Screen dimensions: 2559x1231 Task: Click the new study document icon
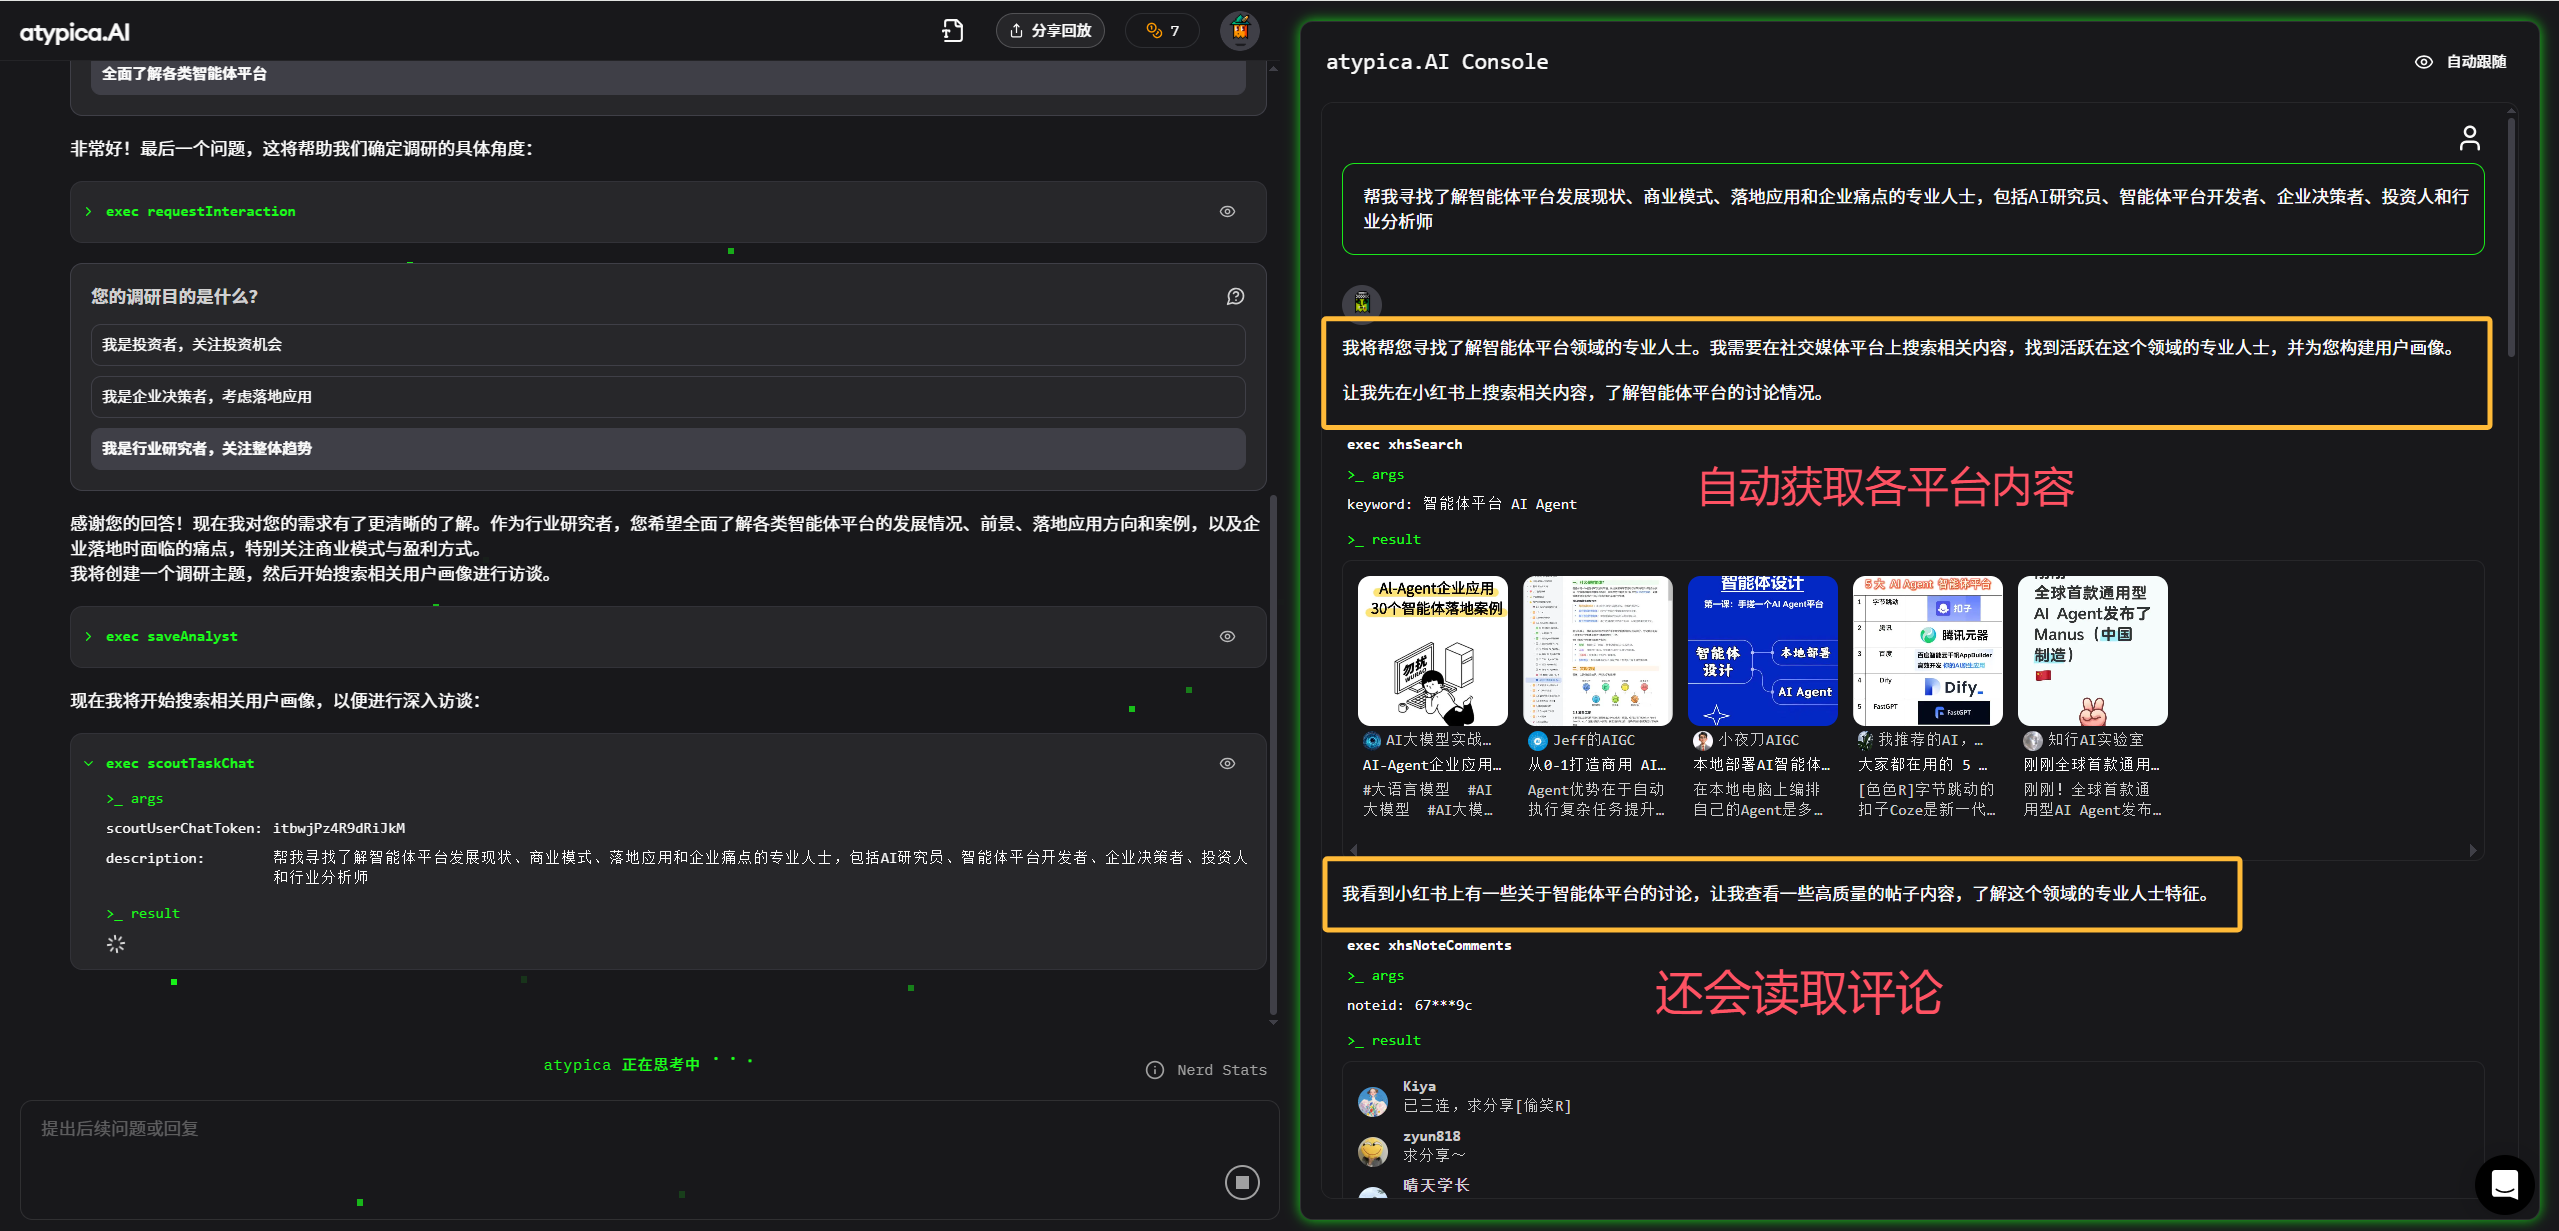(x=952, y=31)
